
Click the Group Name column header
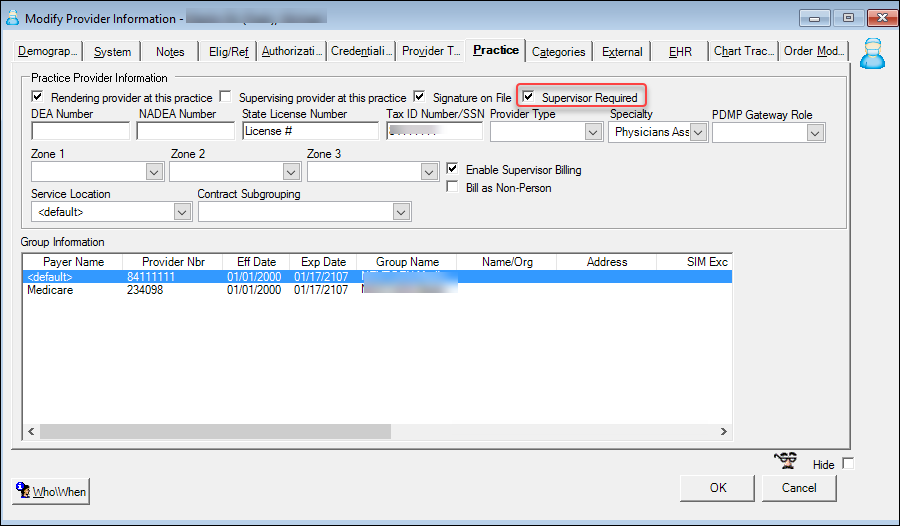coord(407,262)
